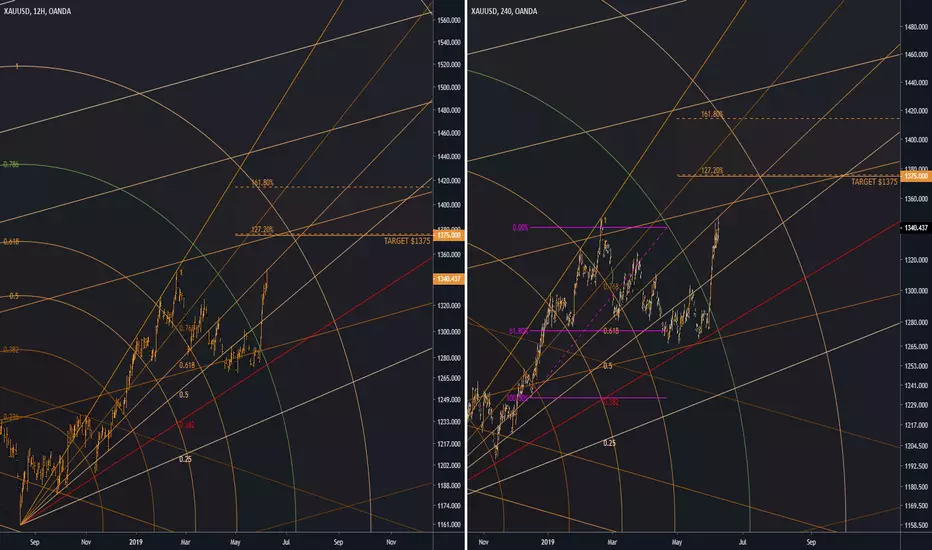Click the 1320.000 price level on 240 axis

click(x=916, y=260)
